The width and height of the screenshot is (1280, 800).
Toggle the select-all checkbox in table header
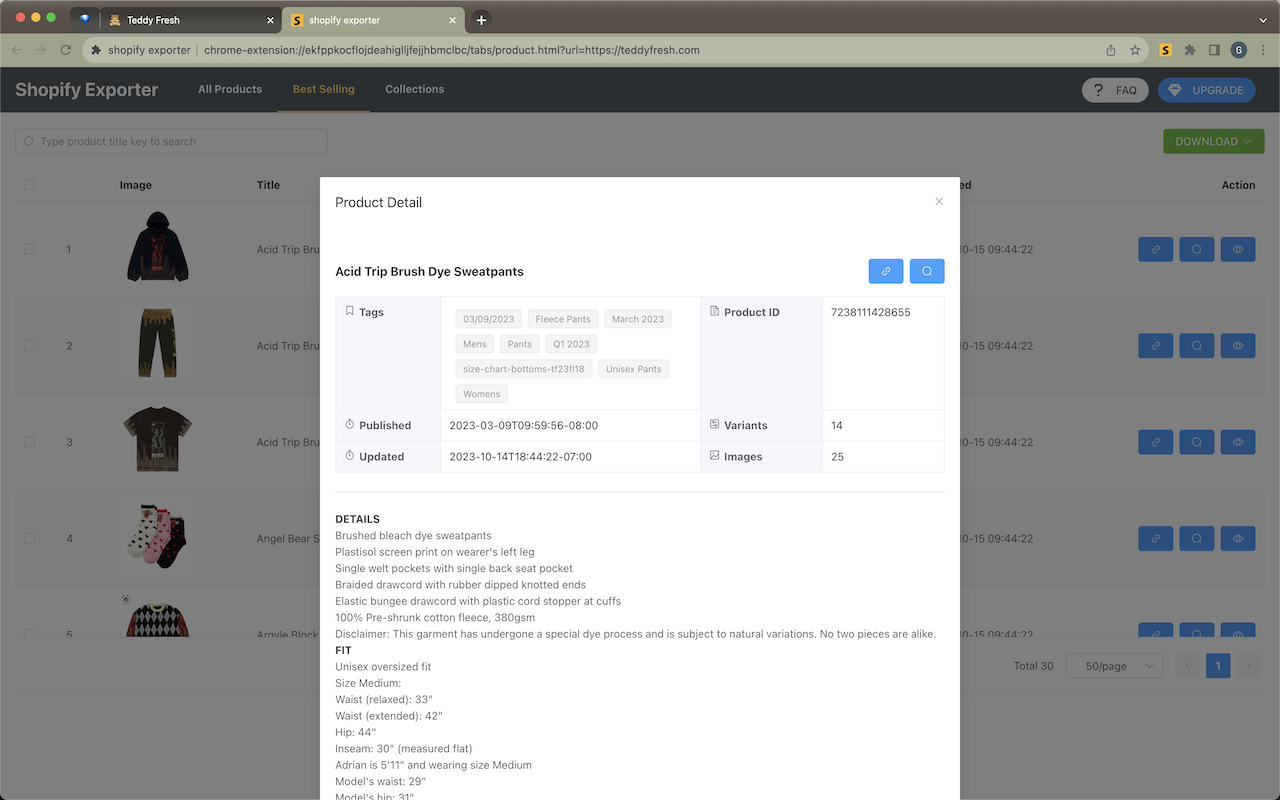click(30, 184)
